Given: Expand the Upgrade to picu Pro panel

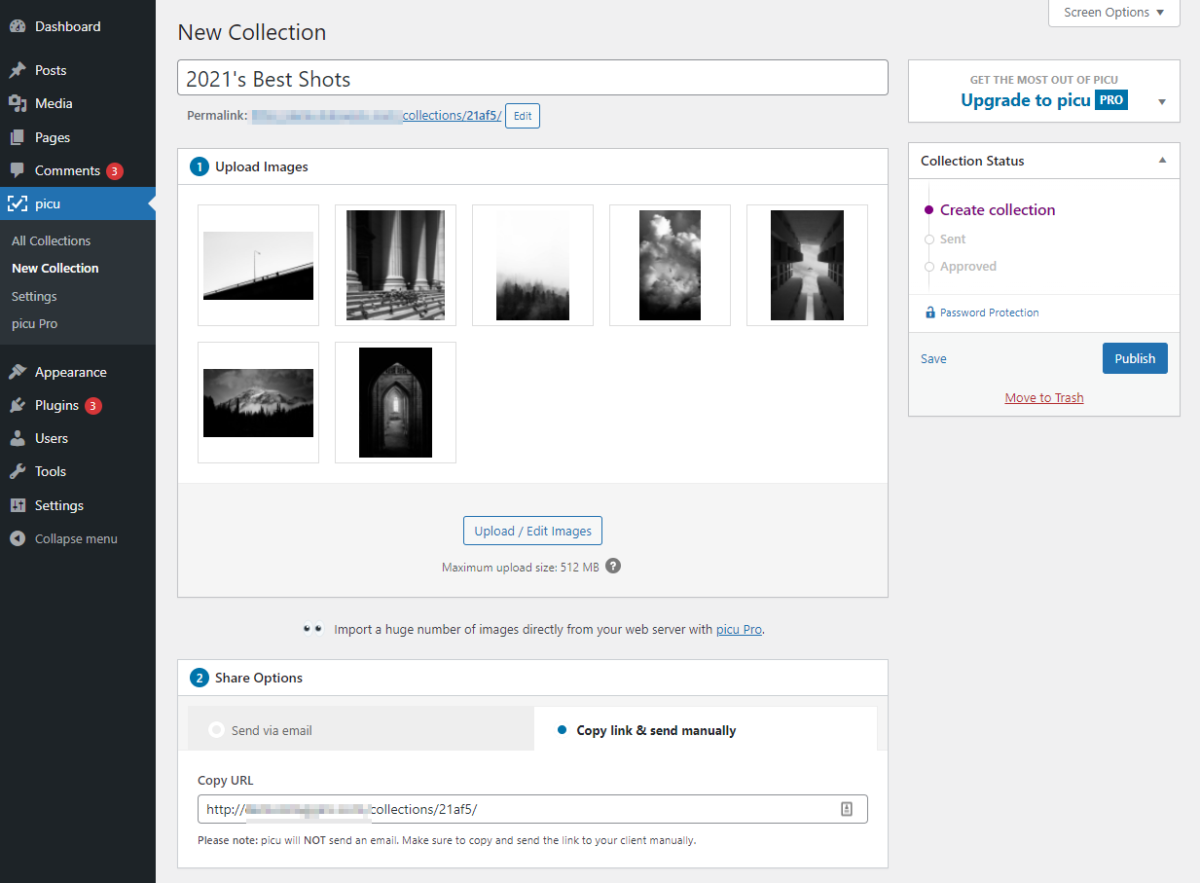Looking at the screenshot, I should pos(1162,101).
